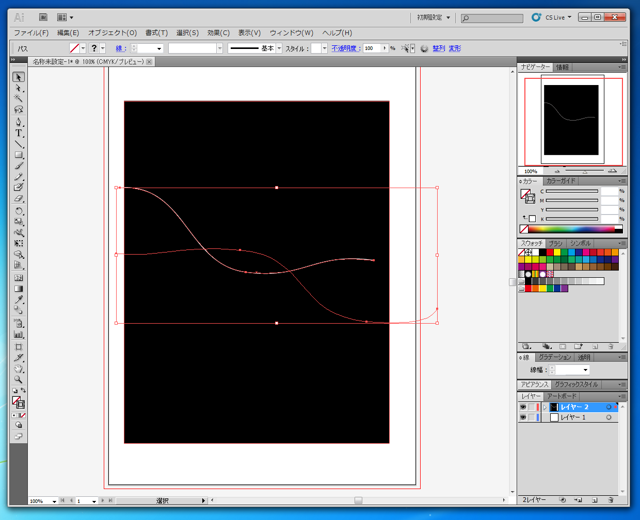
Task: Select the Pen tool
Action: coord(18,122)
